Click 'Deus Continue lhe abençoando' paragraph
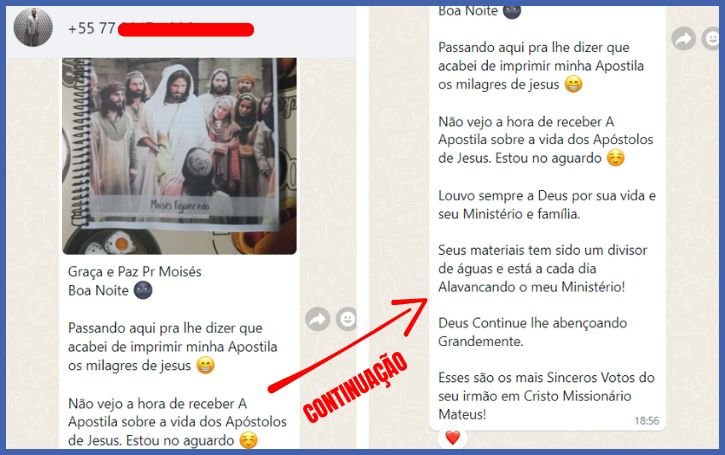Viewport: 725px width, 455px height. [532, 332]
